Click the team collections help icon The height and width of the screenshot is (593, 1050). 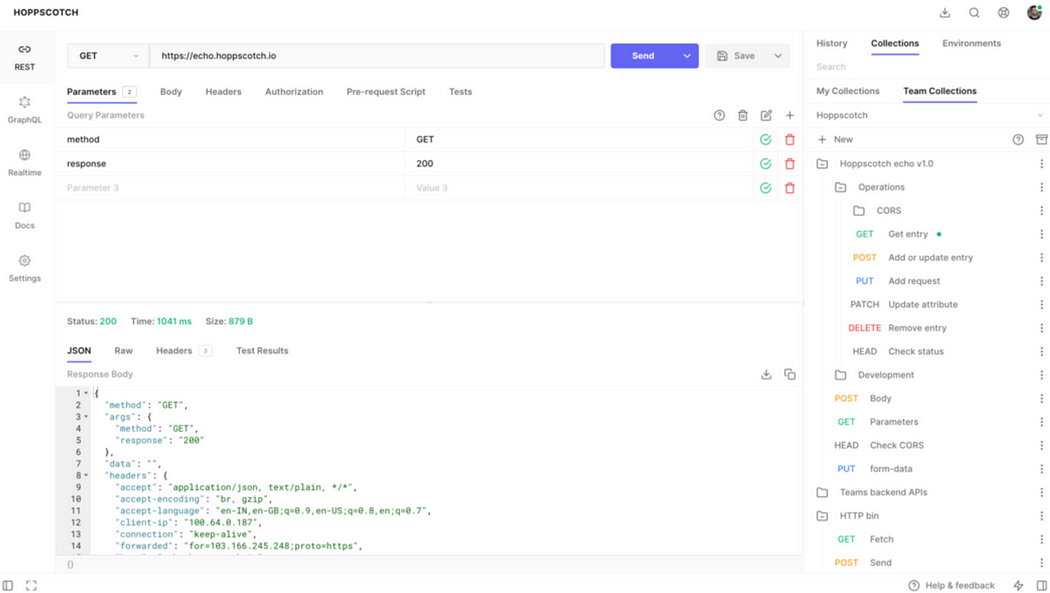point(1018,139)
